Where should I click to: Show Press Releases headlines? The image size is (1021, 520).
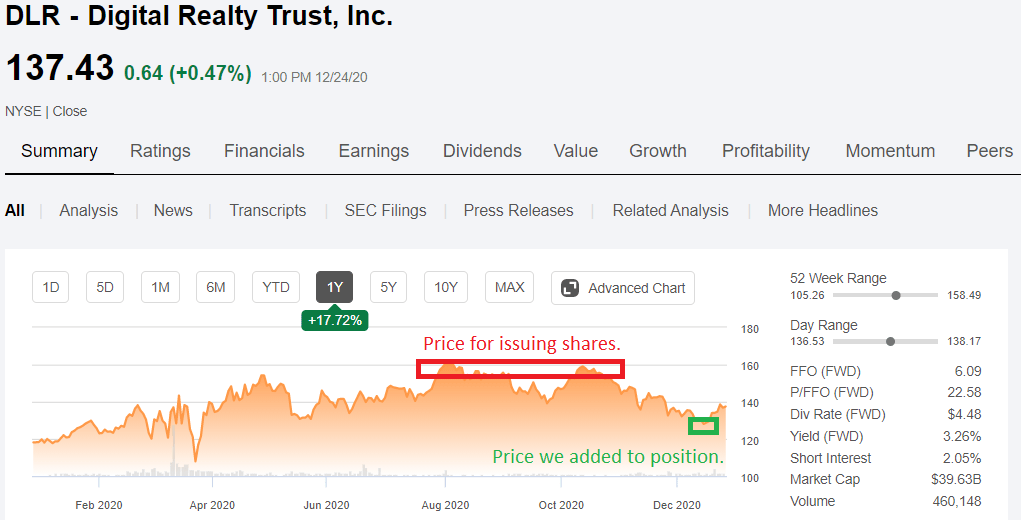(518, 211)
